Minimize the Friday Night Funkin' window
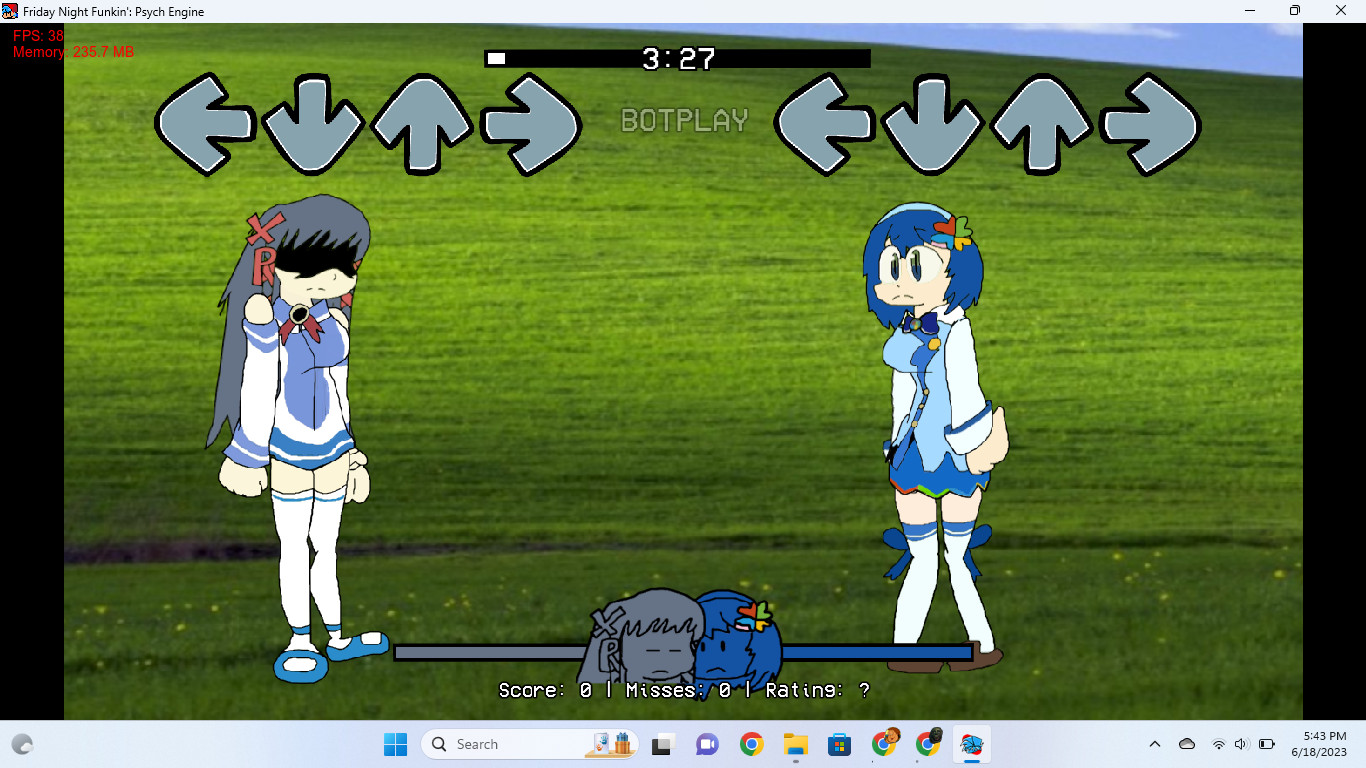 (x=1250, y=11)
